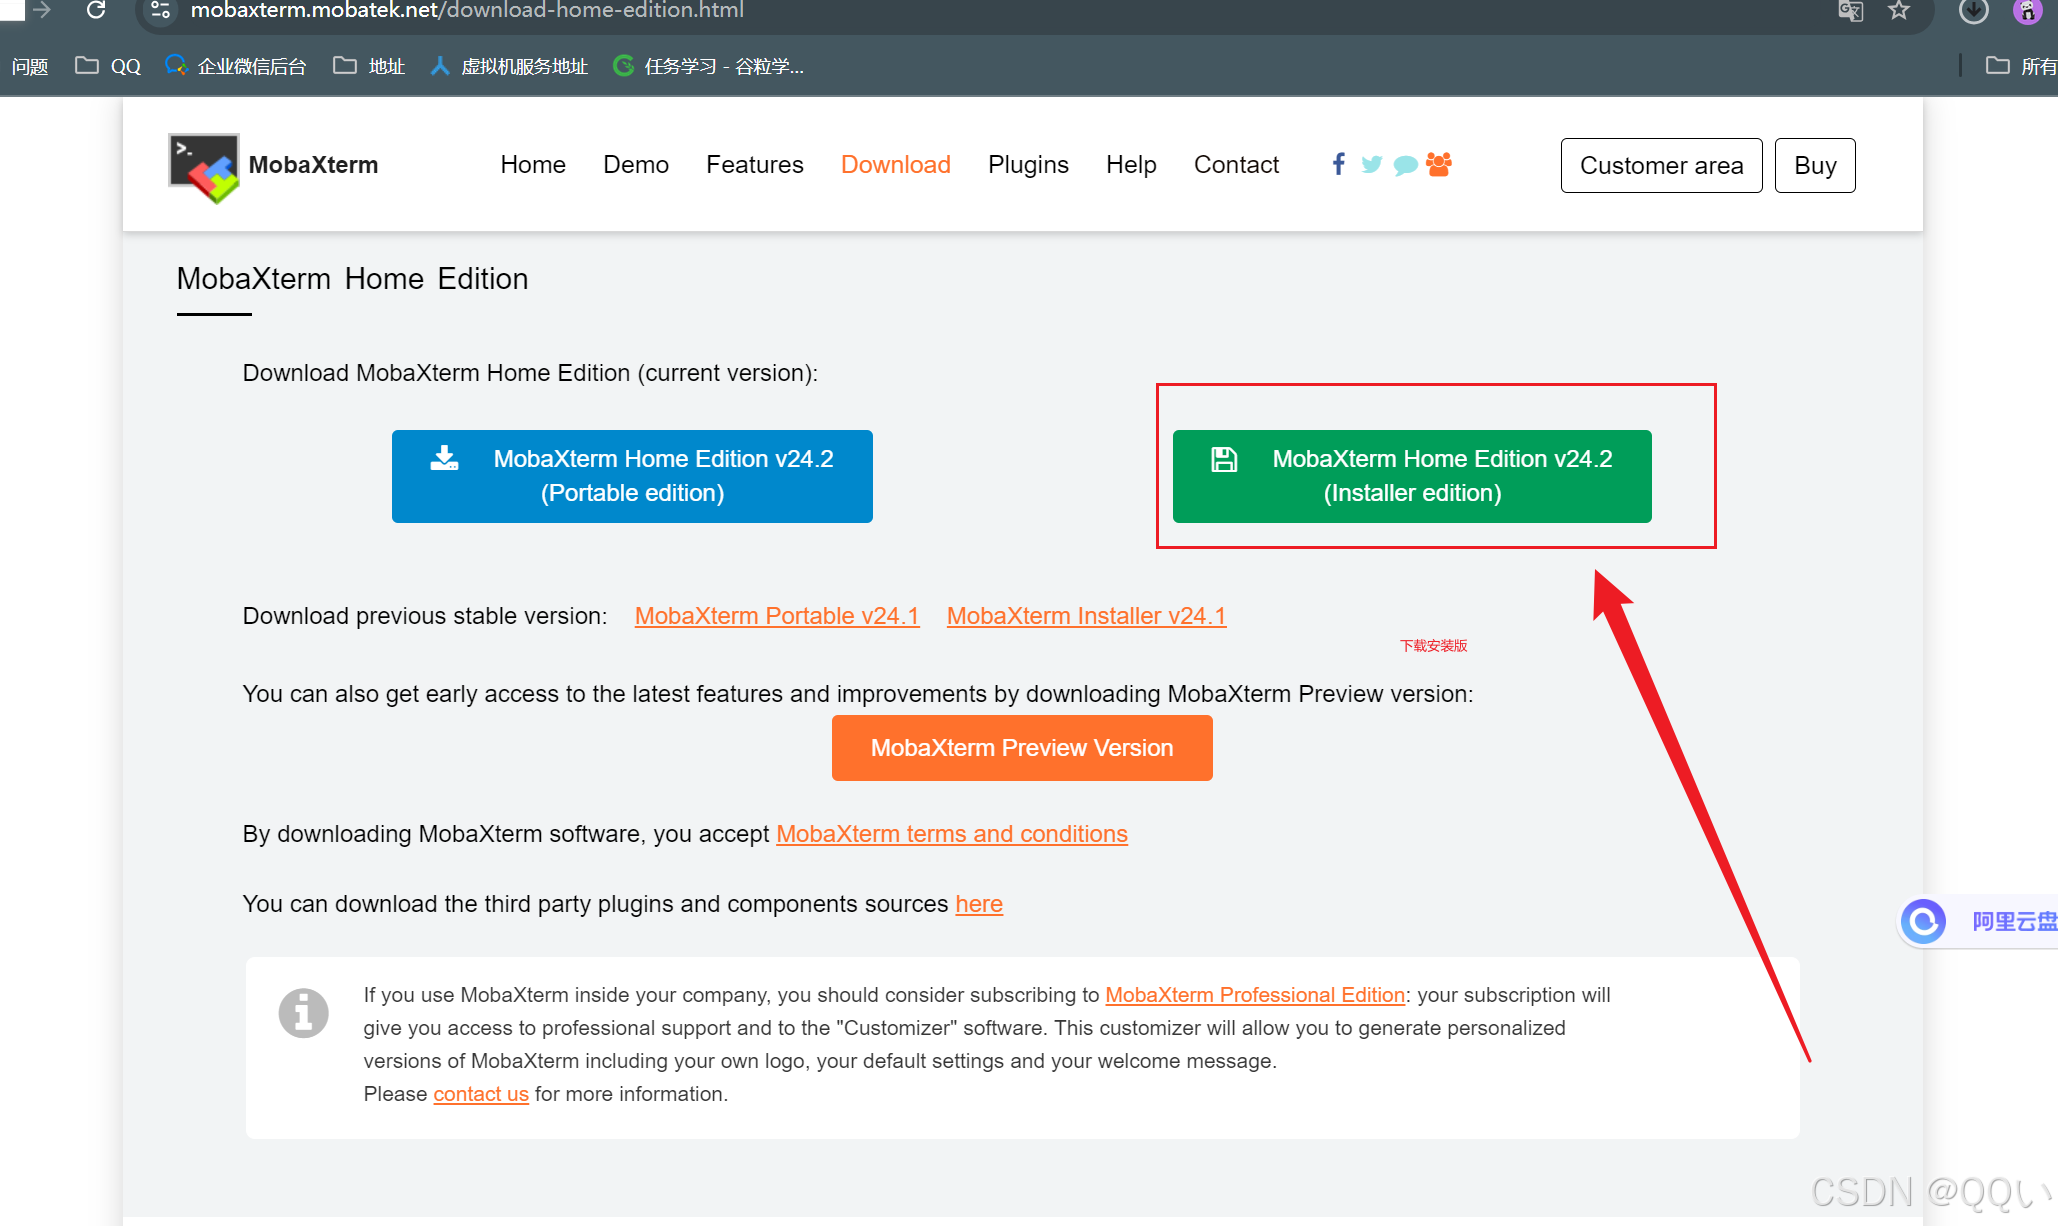Download the Installer edition v24.2
Screen dimensions: 2058x1226
click(1411, 476)
